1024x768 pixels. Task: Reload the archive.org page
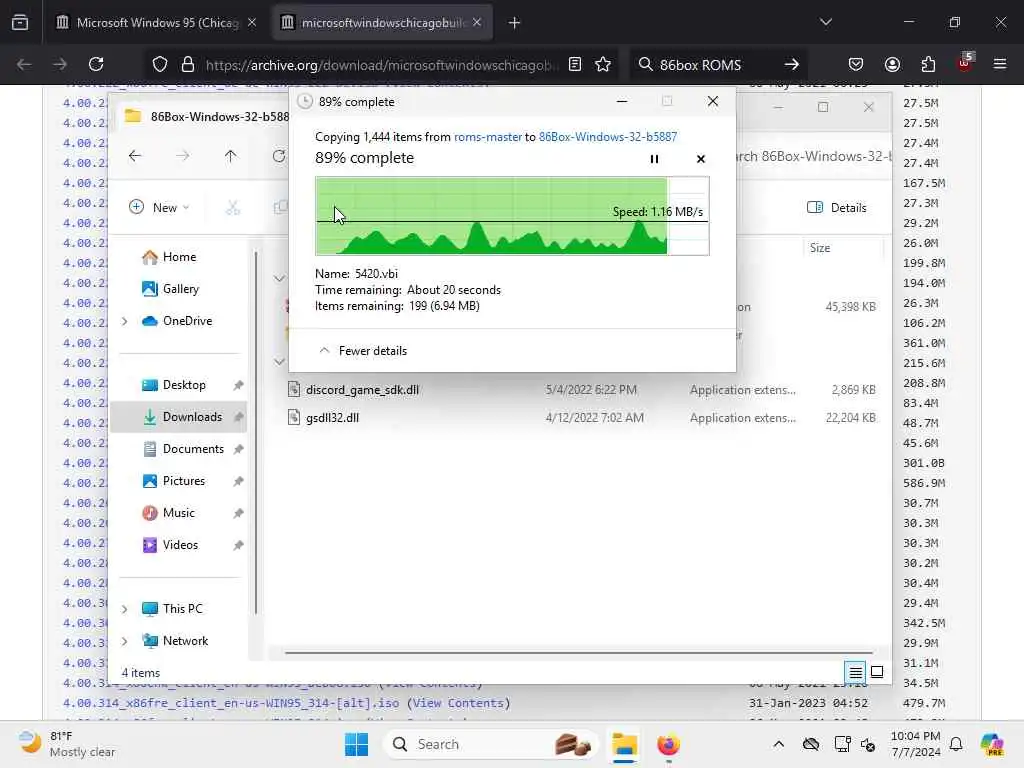coord(96,64)
